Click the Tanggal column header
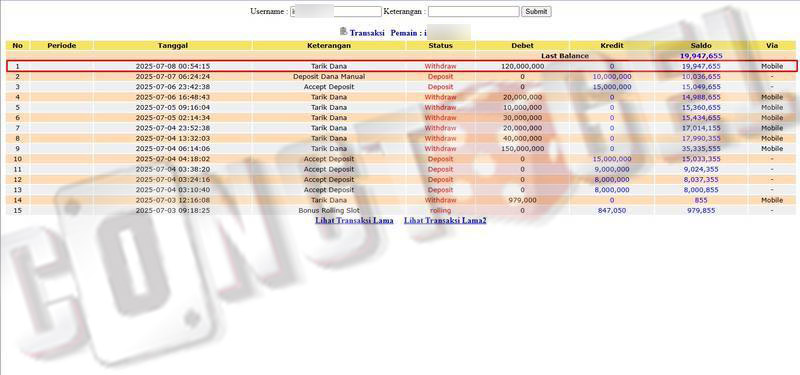 tap(173, 45)
